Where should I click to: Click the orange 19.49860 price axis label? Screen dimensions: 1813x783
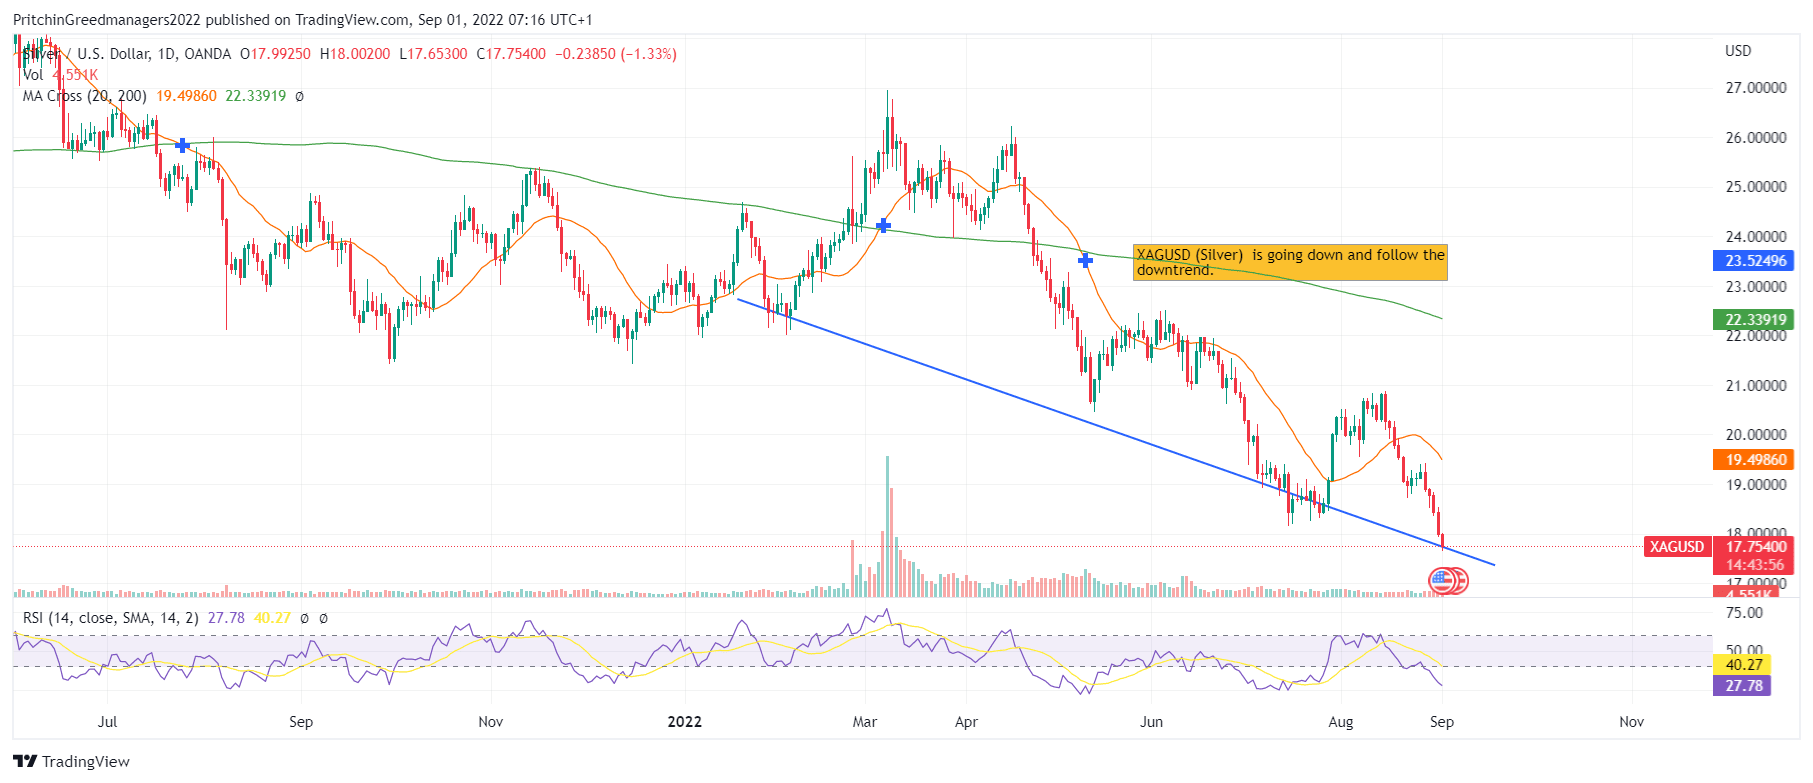tap(1754, 460)
